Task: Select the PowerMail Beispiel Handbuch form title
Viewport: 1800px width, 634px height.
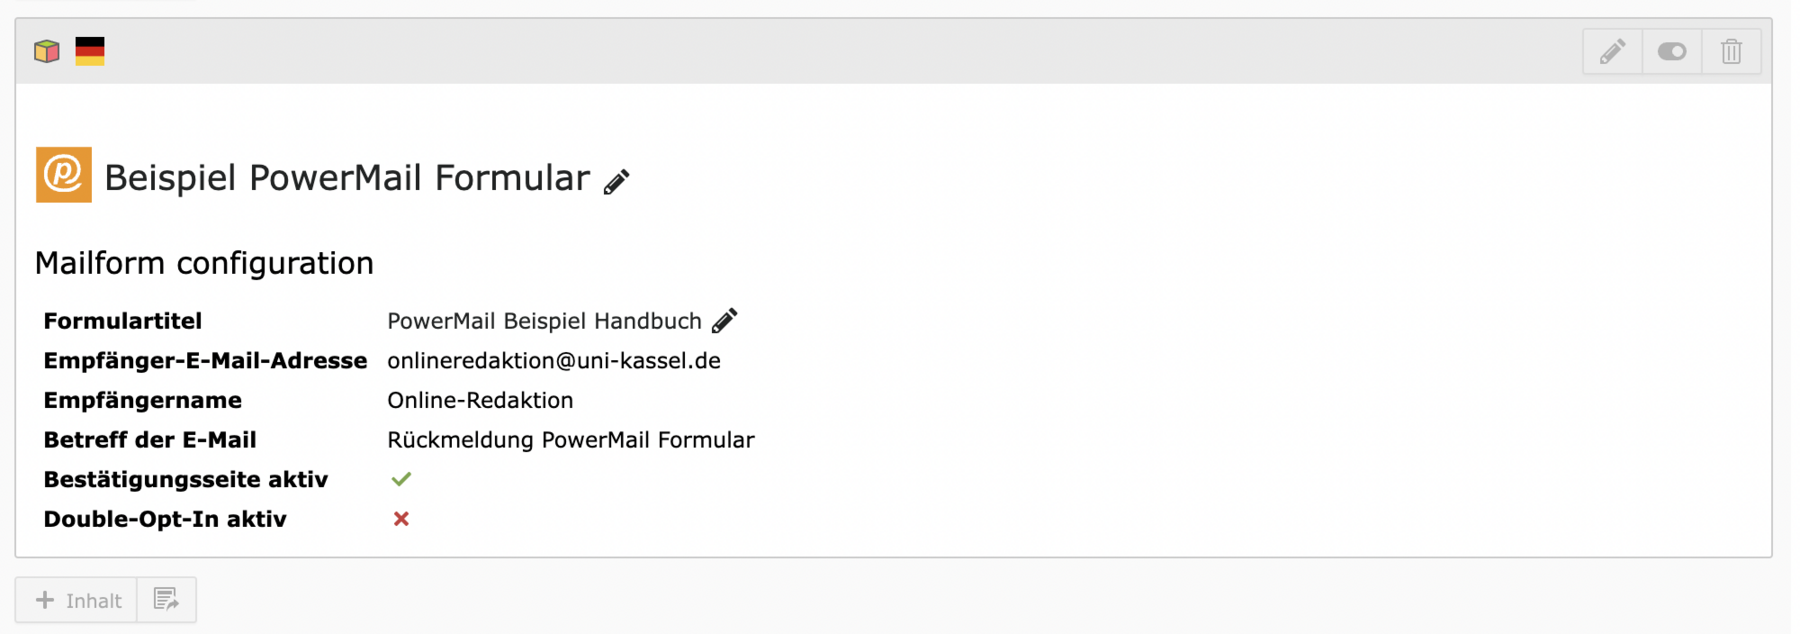Action: point(544,321)
